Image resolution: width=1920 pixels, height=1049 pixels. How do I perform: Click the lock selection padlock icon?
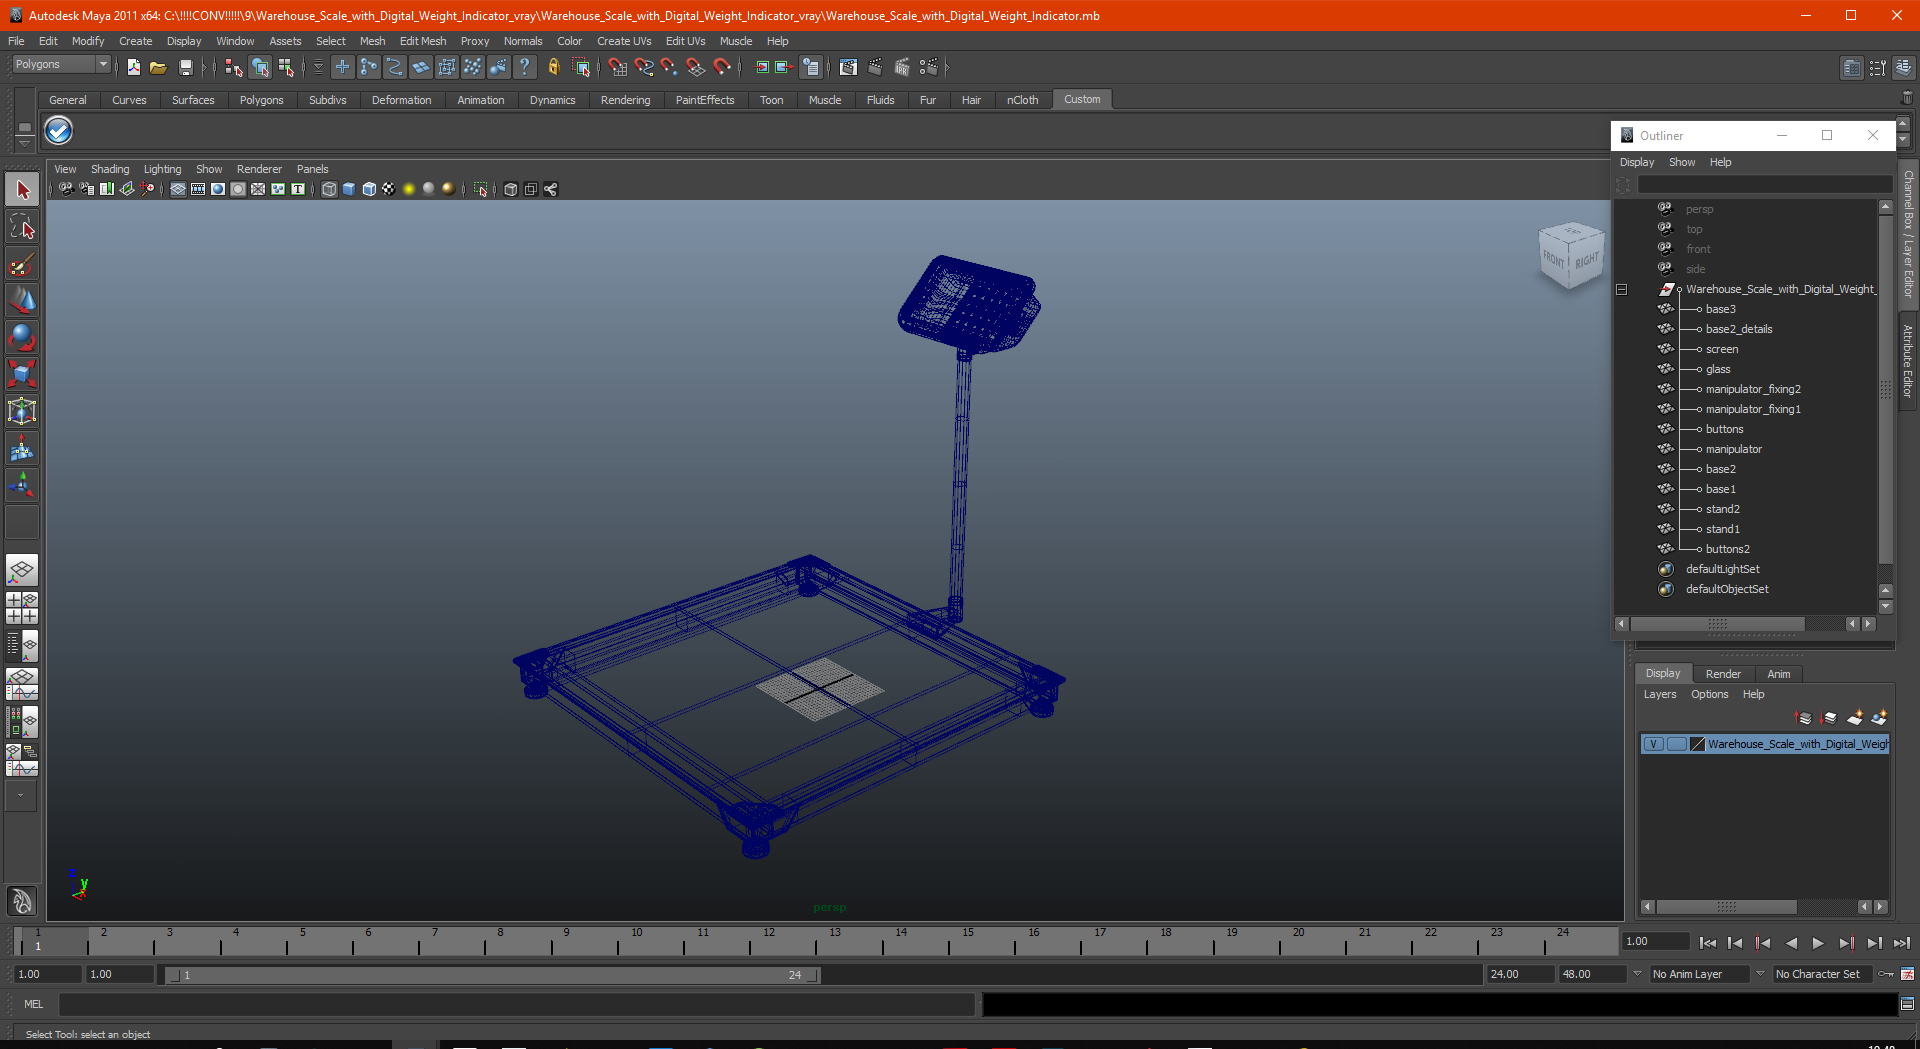553,67
